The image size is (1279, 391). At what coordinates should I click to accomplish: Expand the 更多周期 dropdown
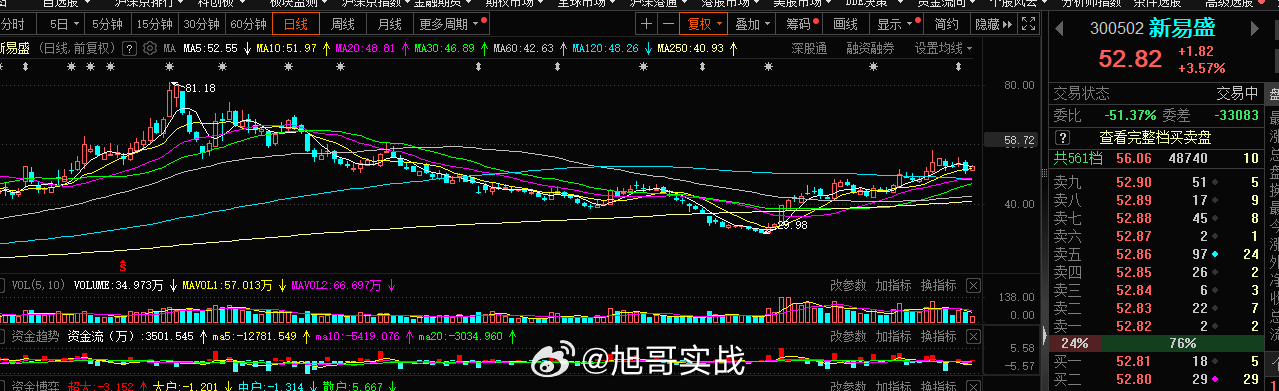pos(452,24)
